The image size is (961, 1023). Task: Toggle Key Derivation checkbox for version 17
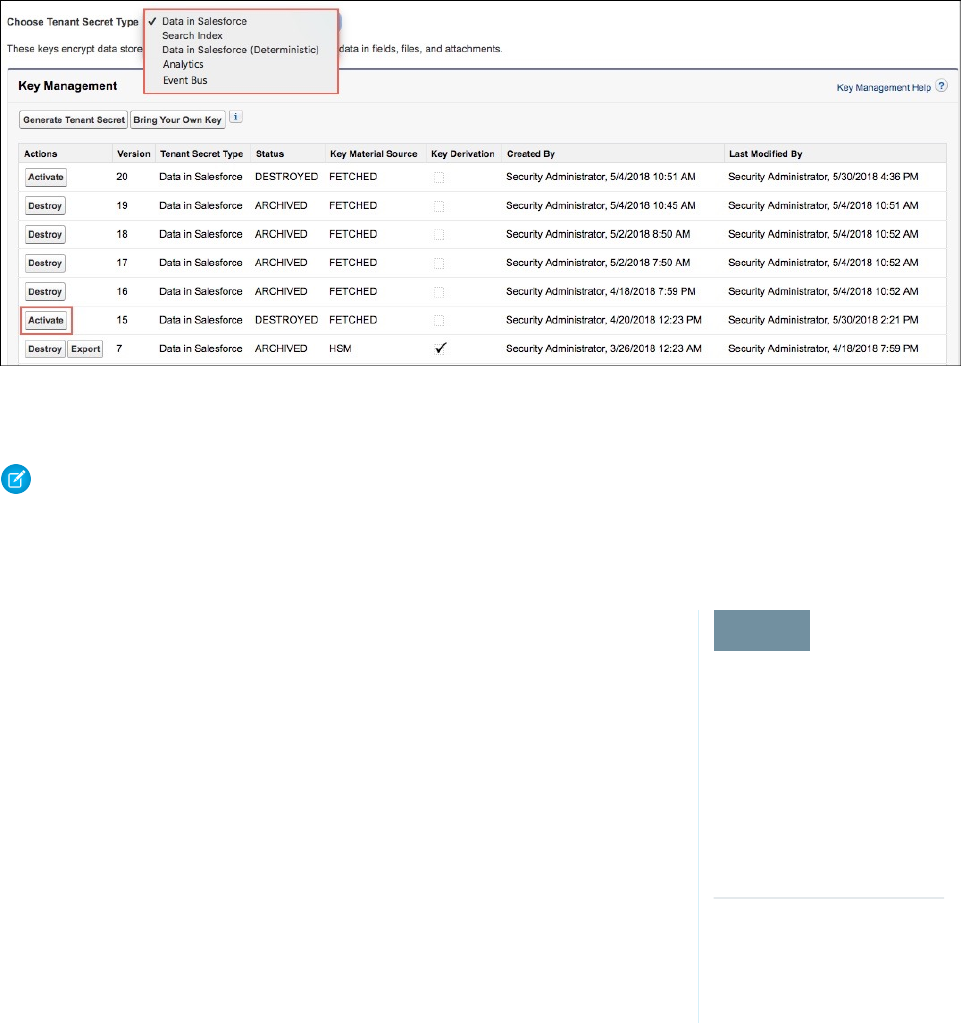(x=439, y=263)
